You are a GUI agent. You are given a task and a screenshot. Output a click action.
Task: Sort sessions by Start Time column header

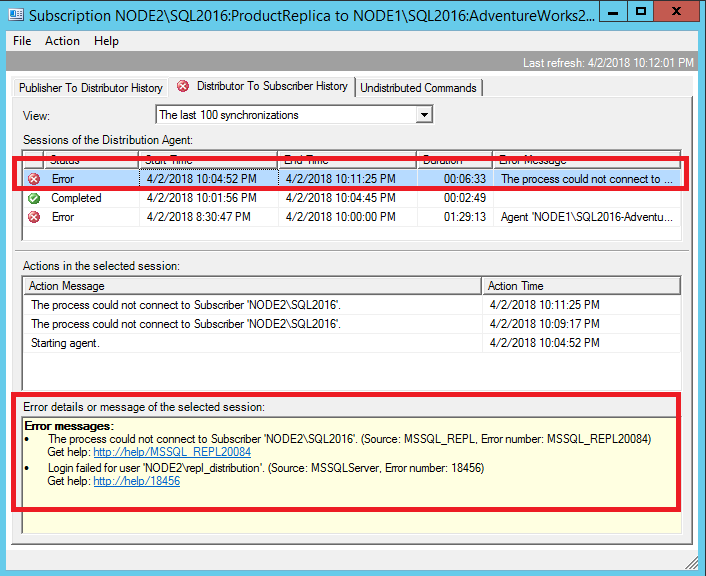(208, 160)
